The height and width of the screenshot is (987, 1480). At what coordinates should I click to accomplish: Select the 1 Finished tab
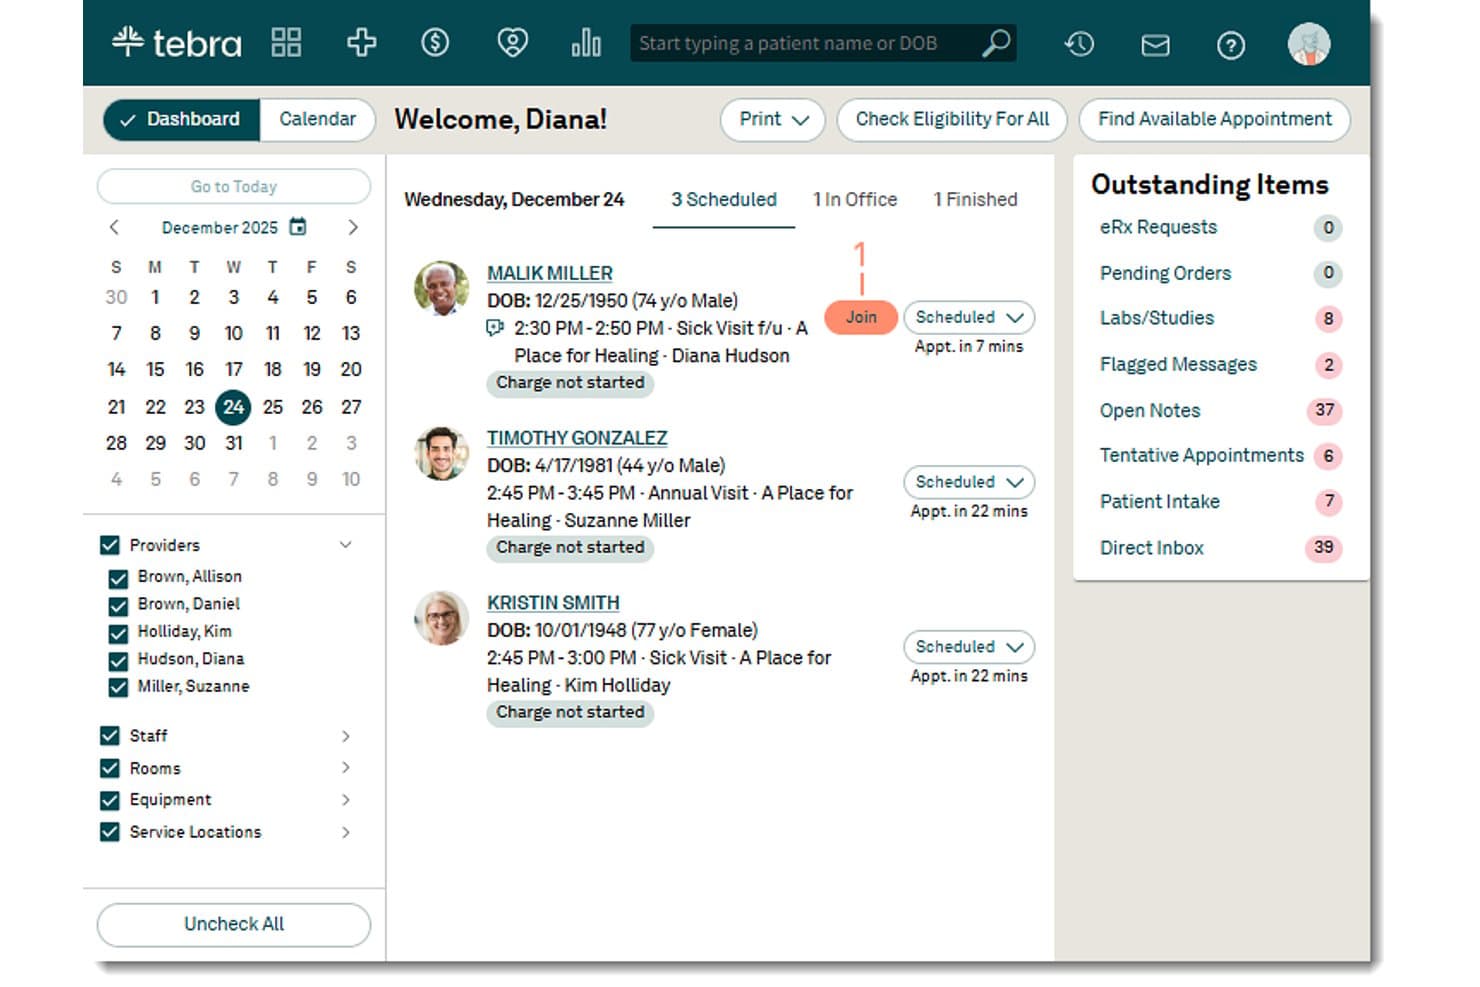pos(975,199)
